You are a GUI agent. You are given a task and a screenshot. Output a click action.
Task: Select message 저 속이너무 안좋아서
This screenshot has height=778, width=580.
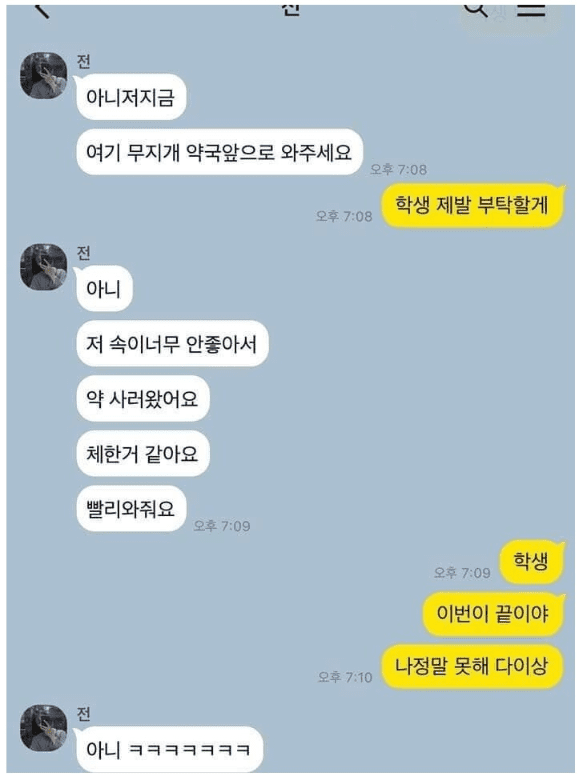pos(172,343)
